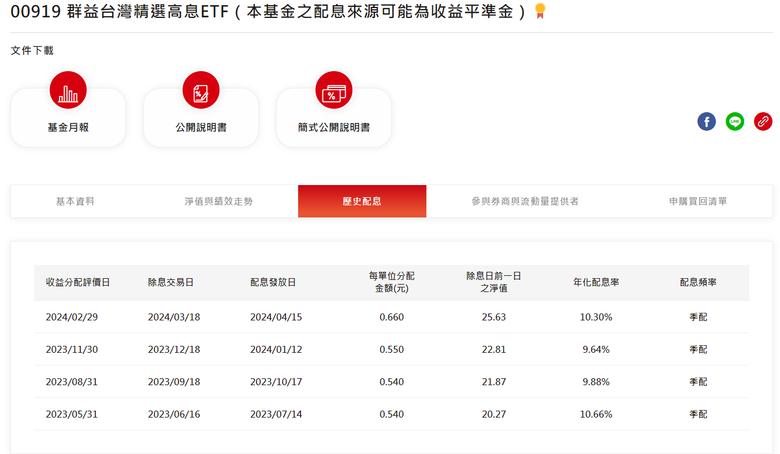Click payout date 2024/04/15
This screenshot has width=780, height=454.
276,317
